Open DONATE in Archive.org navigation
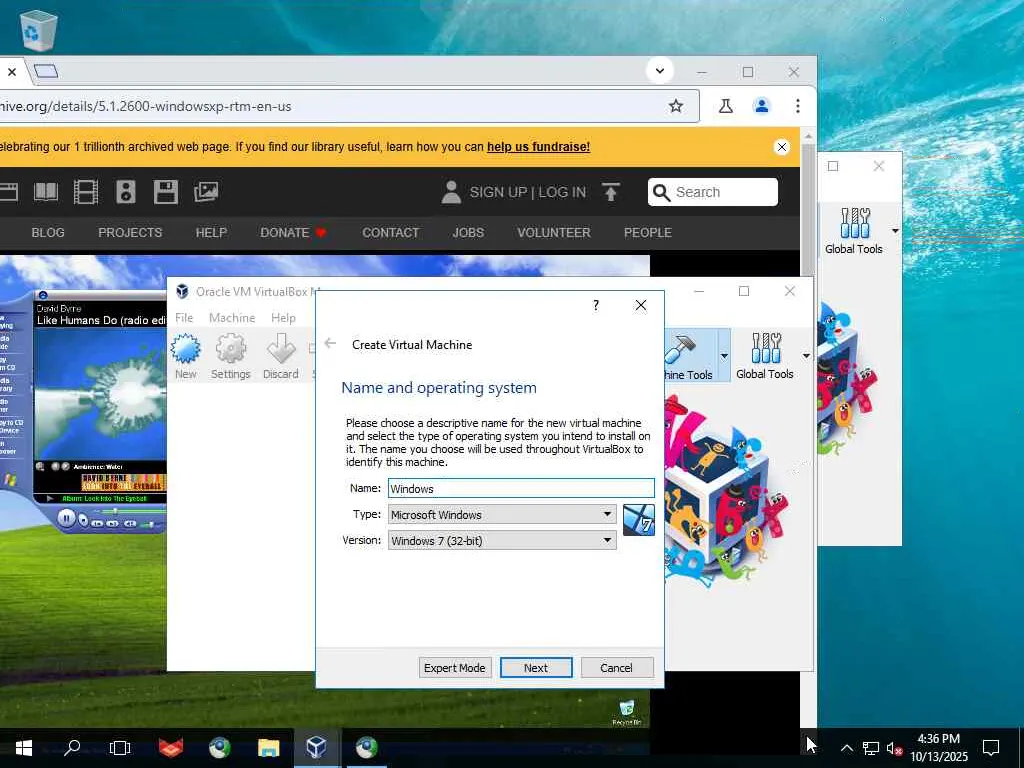Viewport: 1024px width, 768px height. (293, 232)
